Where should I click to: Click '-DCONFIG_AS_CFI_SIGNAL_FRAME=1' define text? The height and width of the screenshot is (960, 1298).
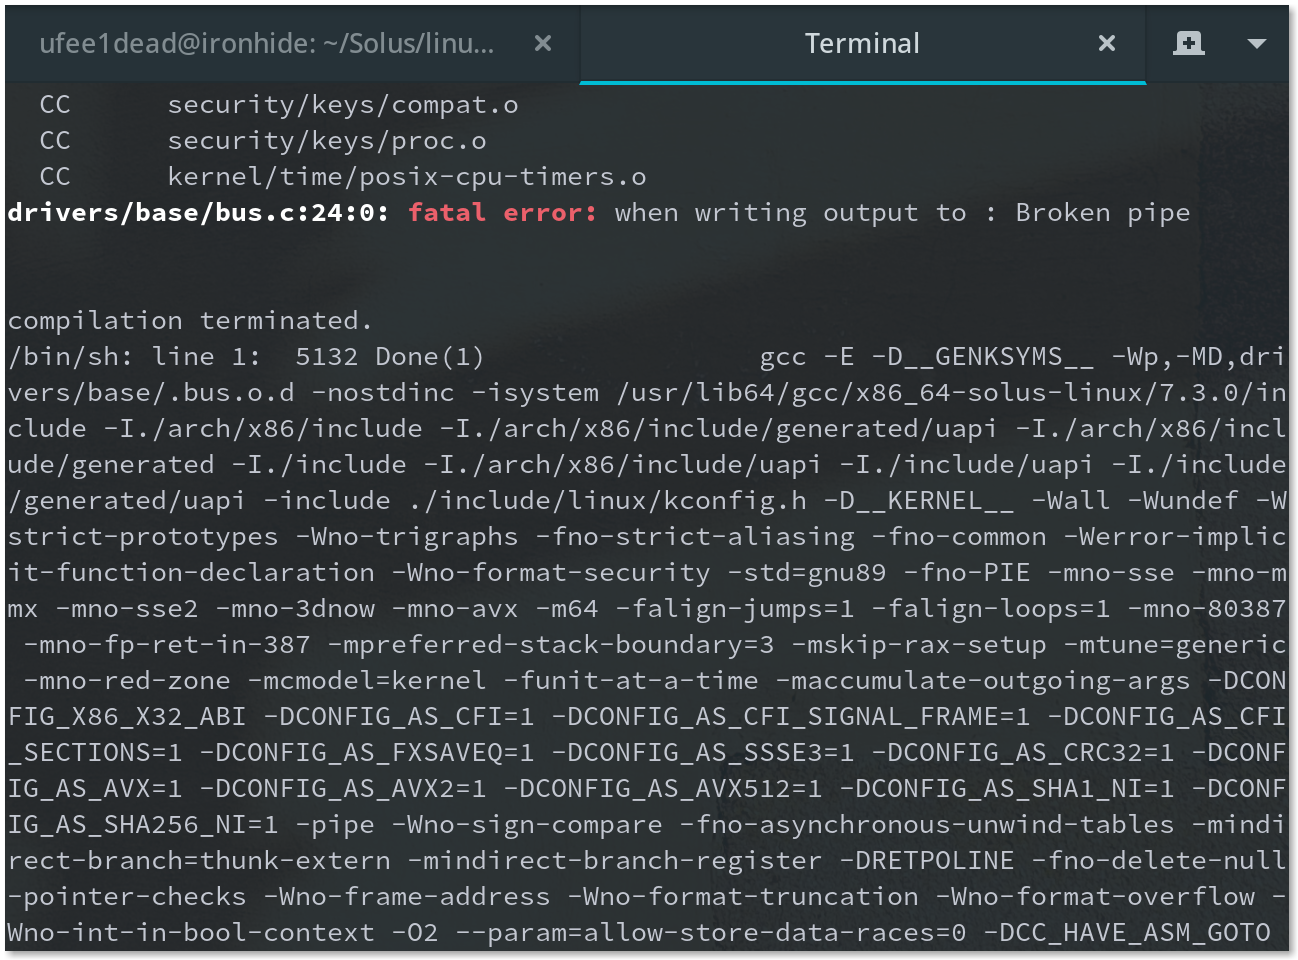[x=791, y=717]
